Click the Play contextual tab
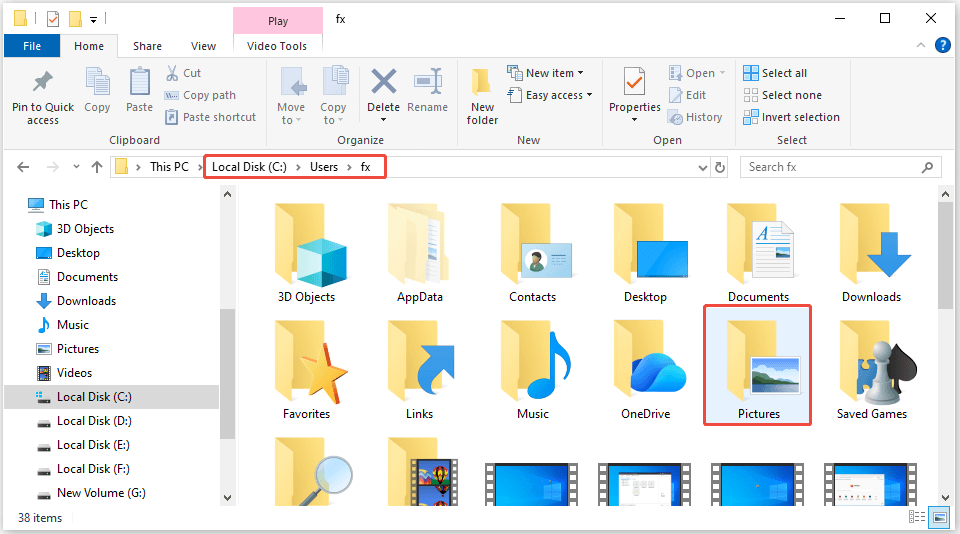 click(x=278, y=21)
